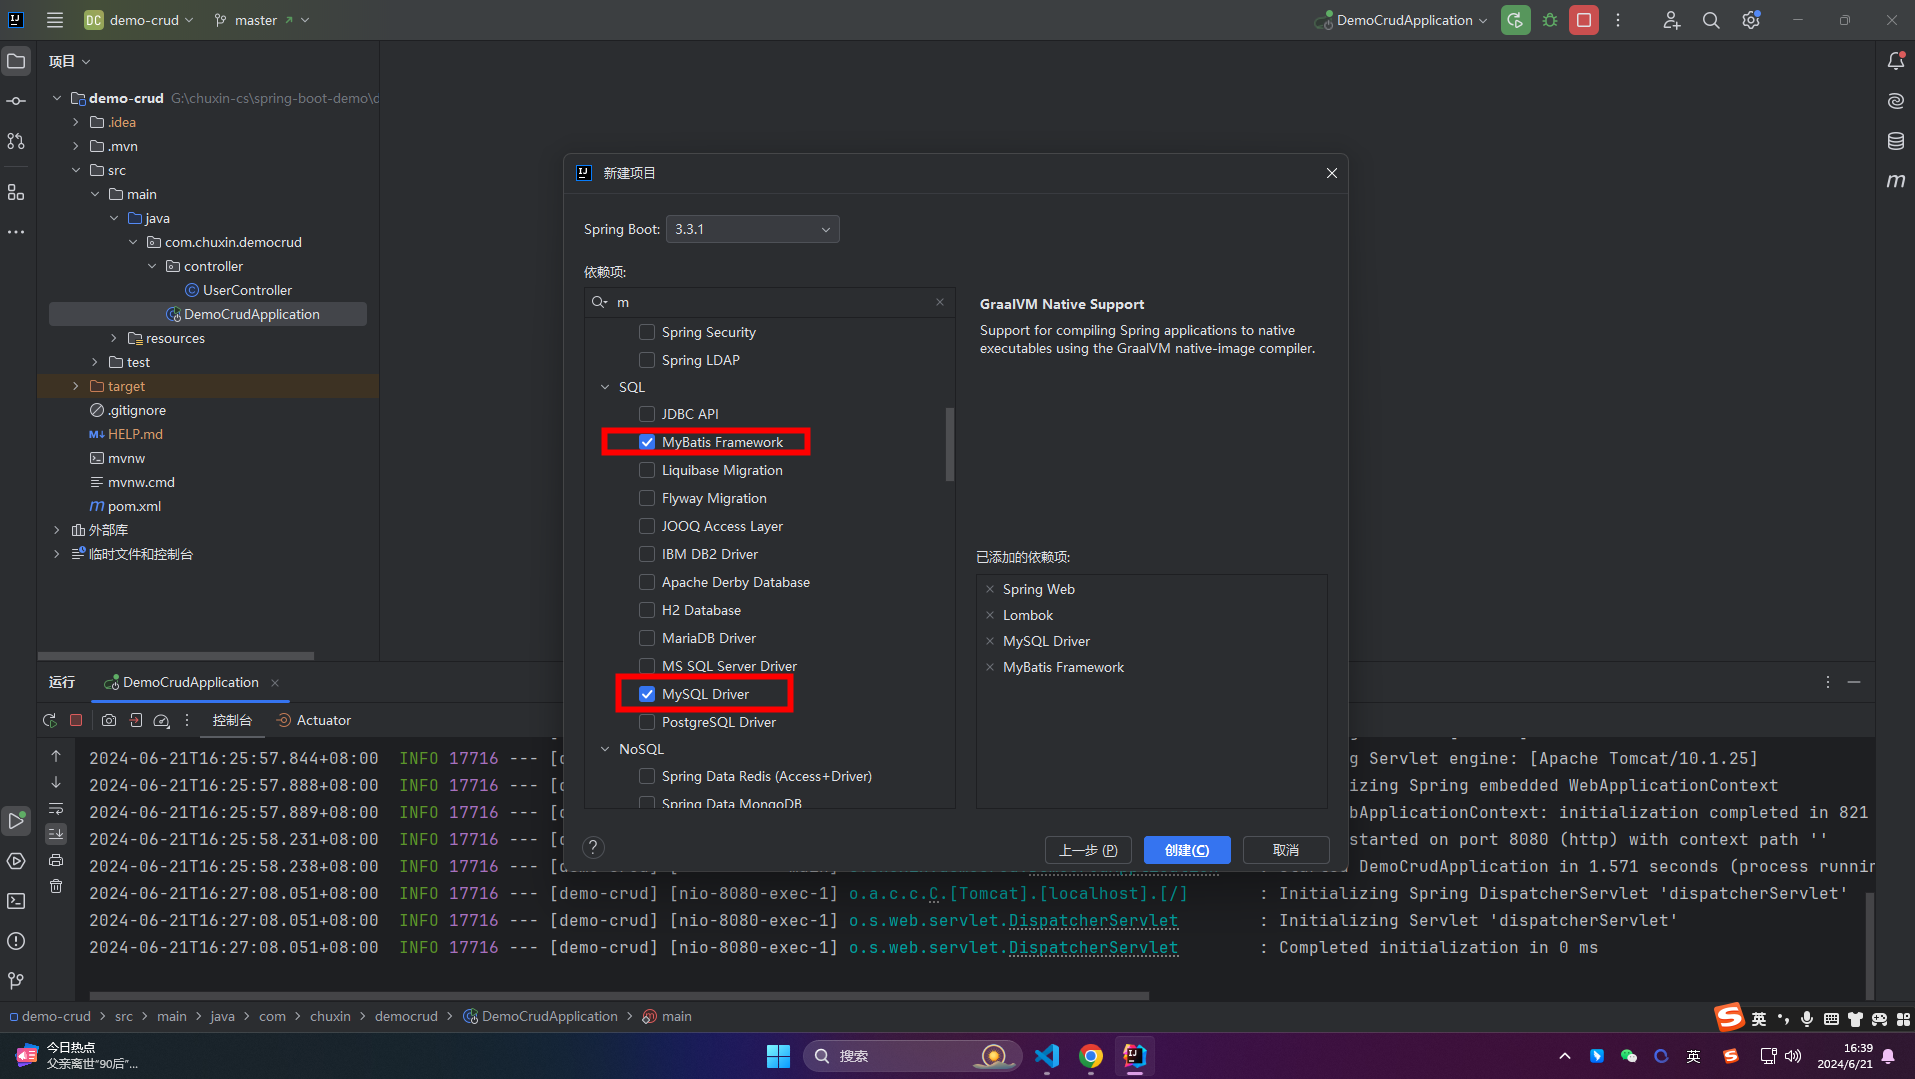This screenshot has height=1079, width=1915.
Task: Open Spring Boot version dropdown
Action: tap(752, 229)
